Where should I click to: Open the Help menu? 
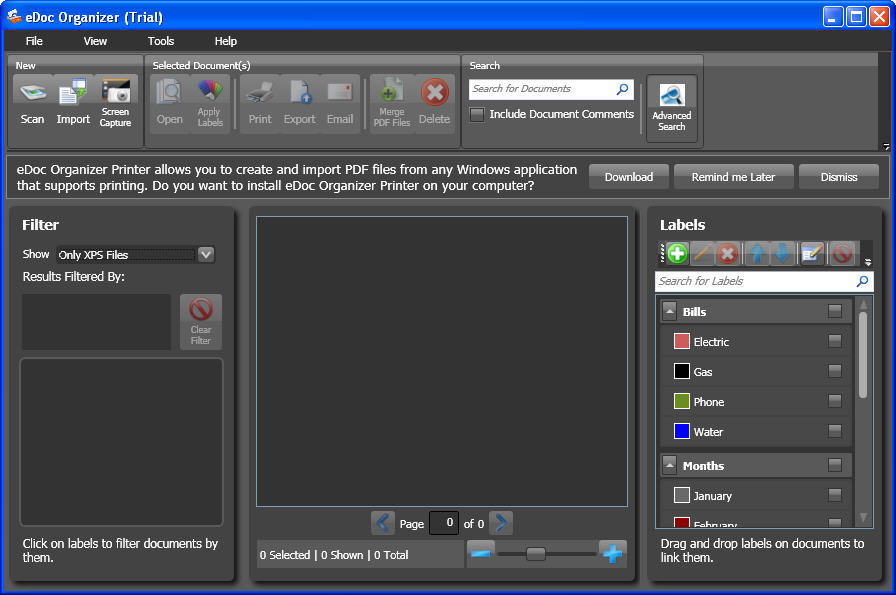click(x=226, y=41)
